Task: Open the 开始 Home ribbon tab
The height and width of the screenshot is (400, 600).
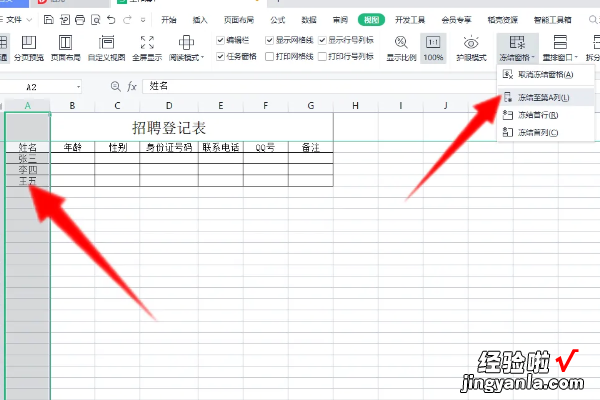Action: (169, 20)
